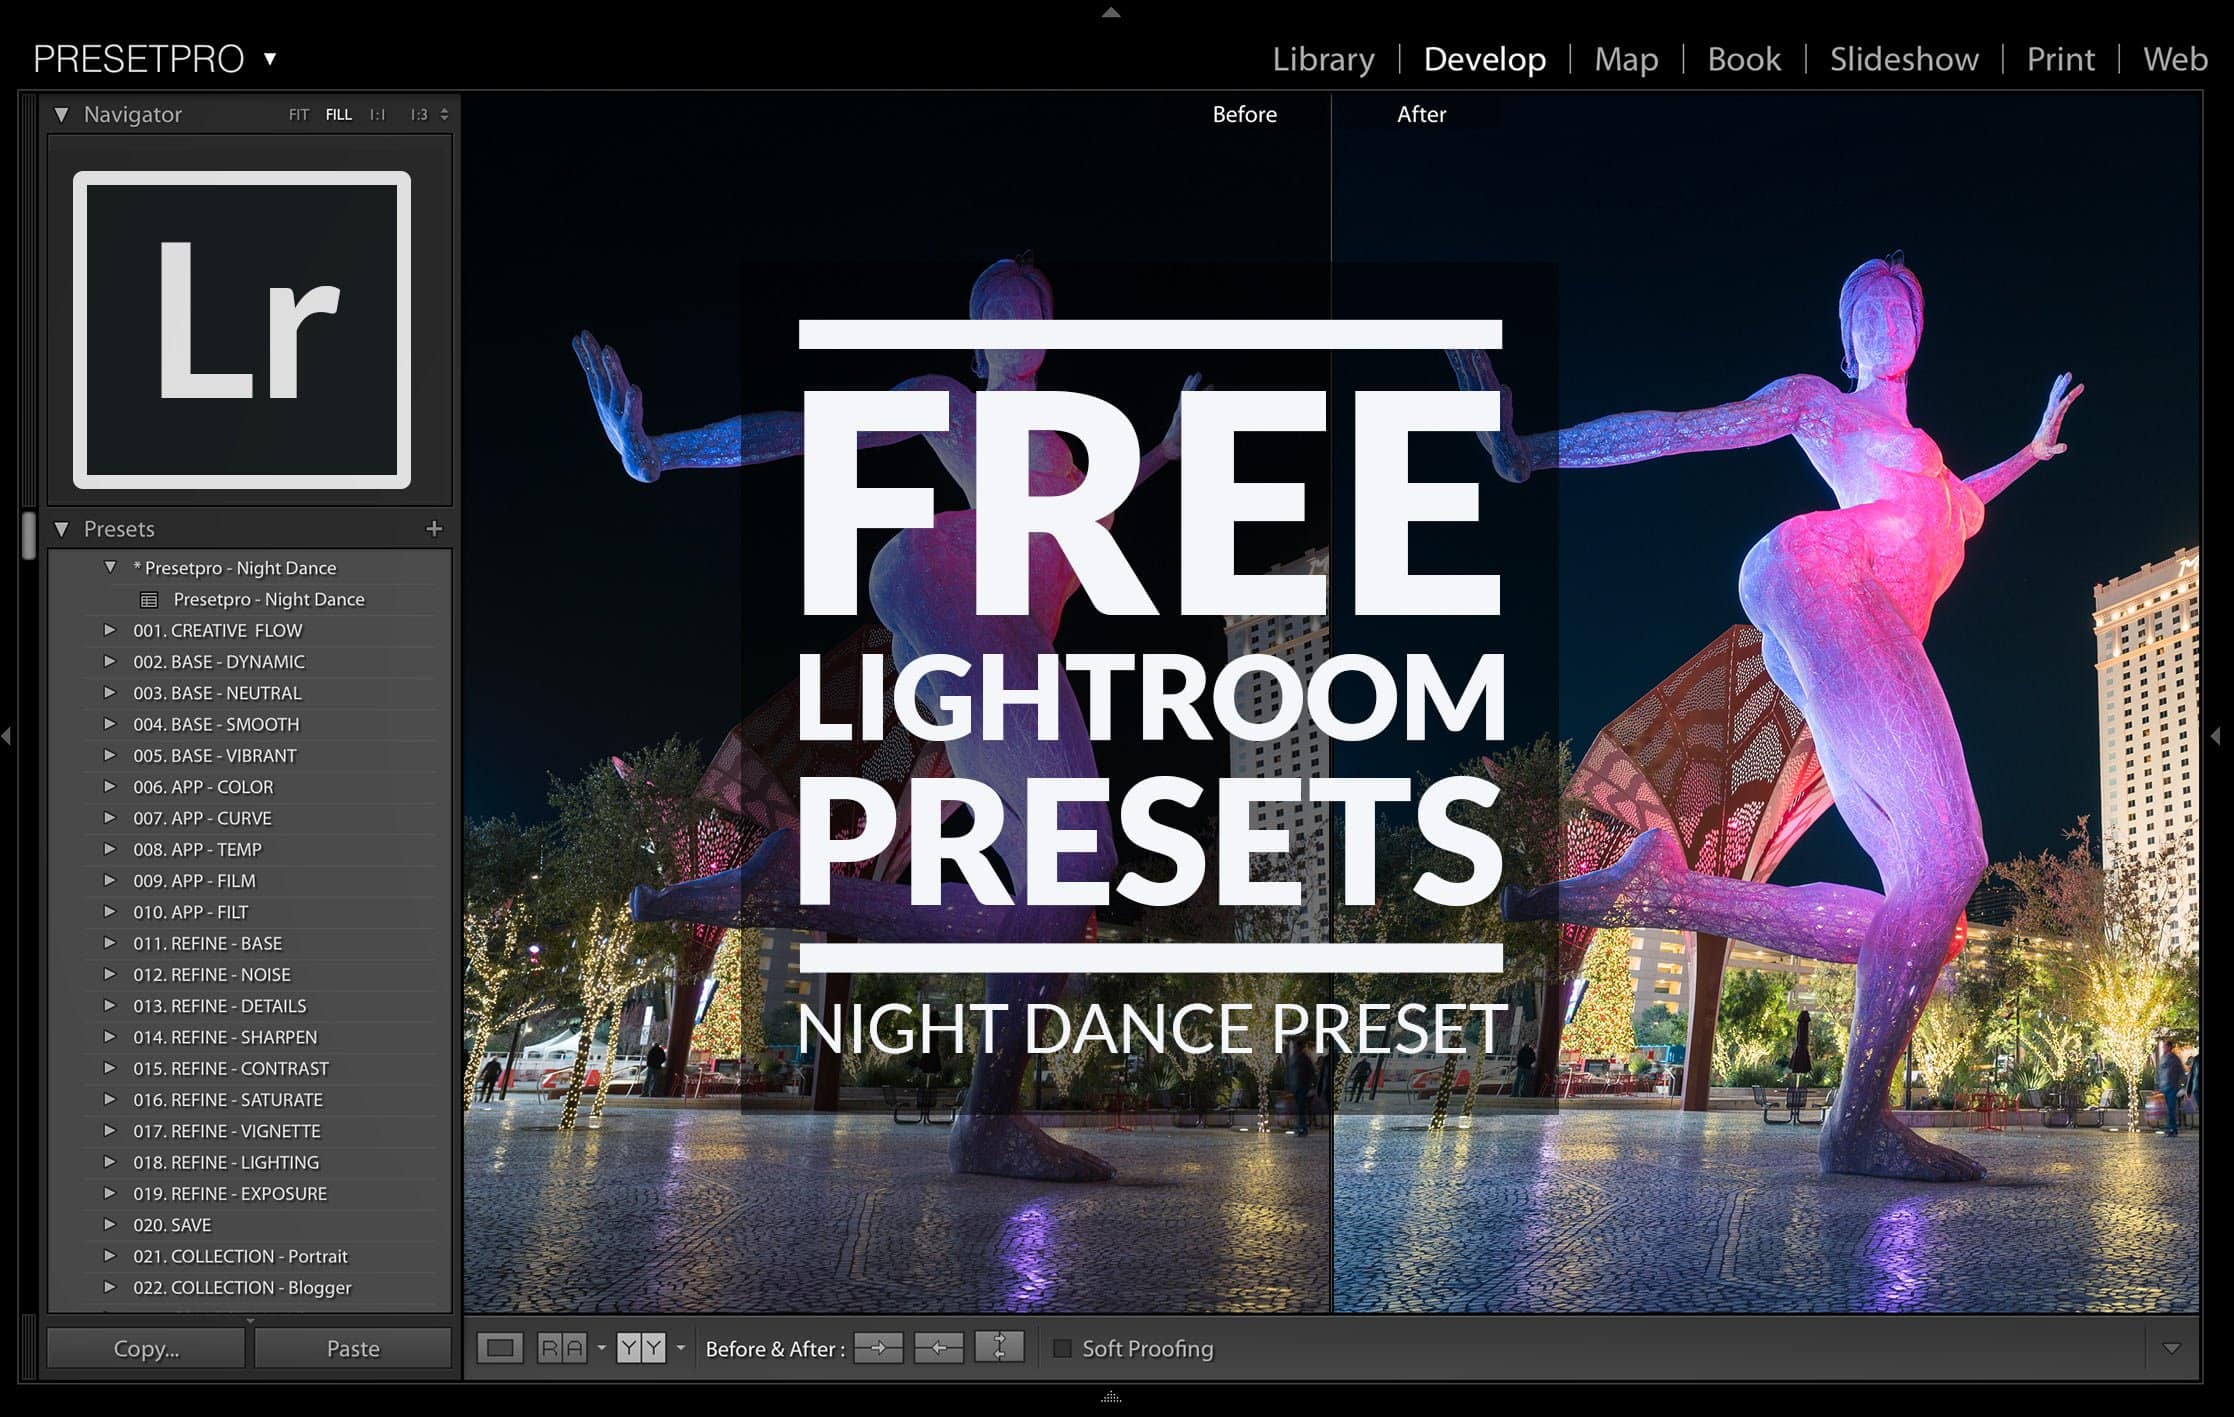Select the 007. APP - CURVE row

[x=260, y=818]
